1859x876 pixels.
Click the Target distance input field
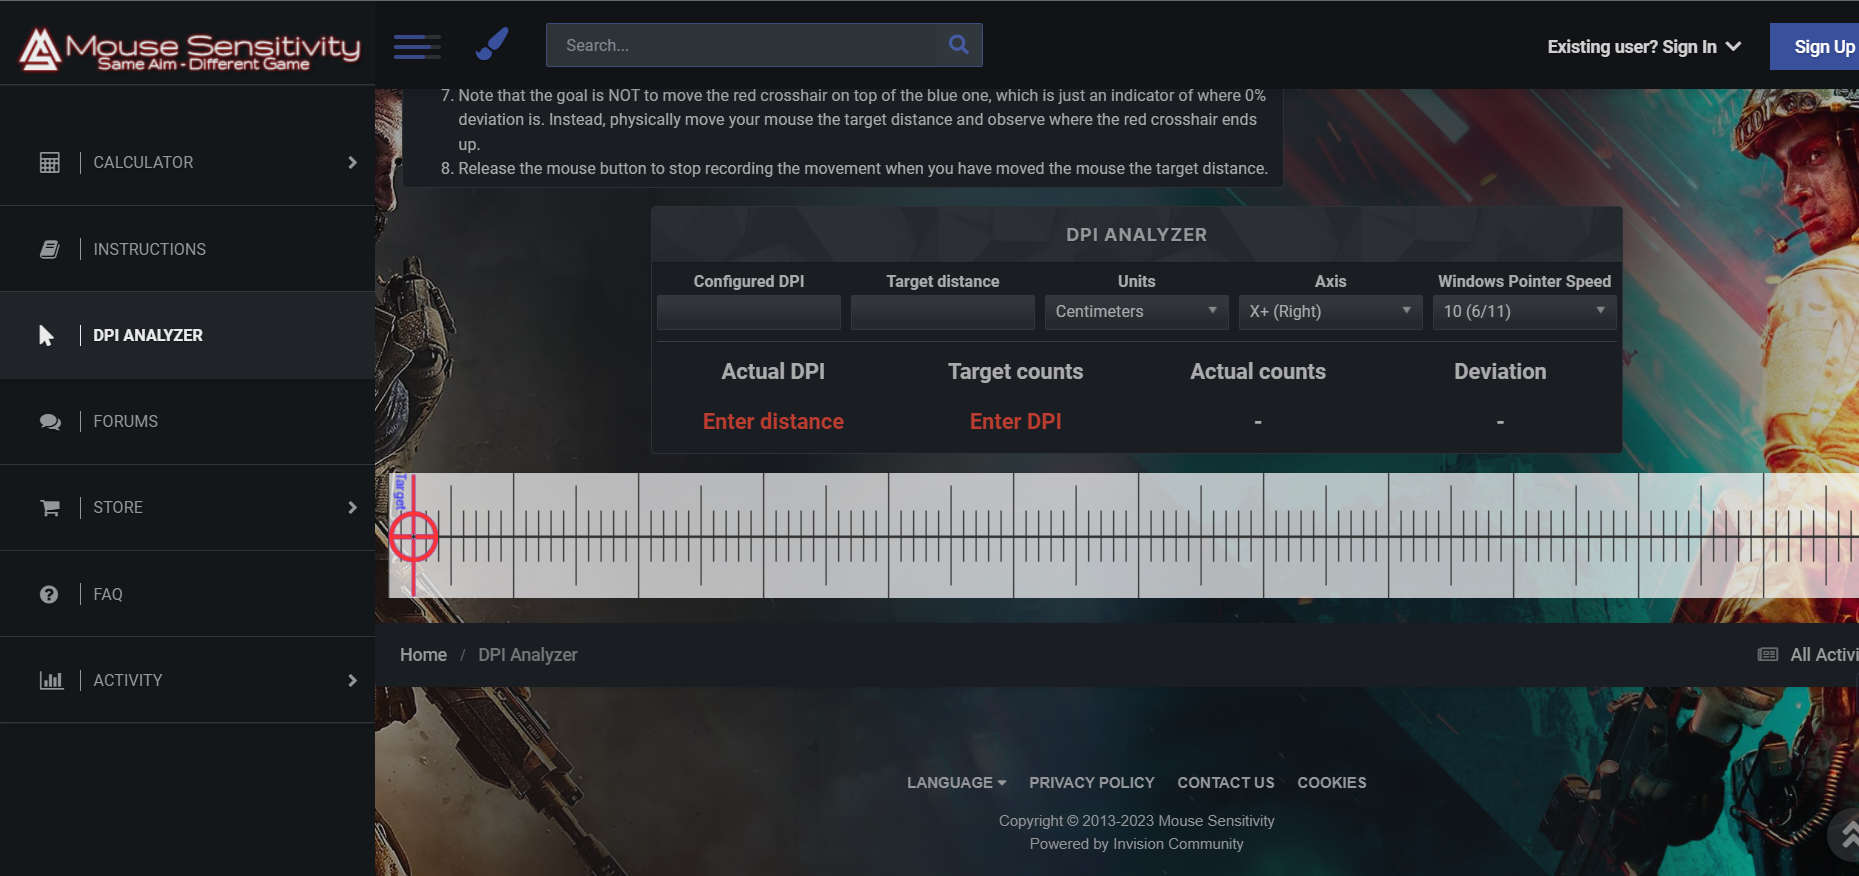(942, 312)
